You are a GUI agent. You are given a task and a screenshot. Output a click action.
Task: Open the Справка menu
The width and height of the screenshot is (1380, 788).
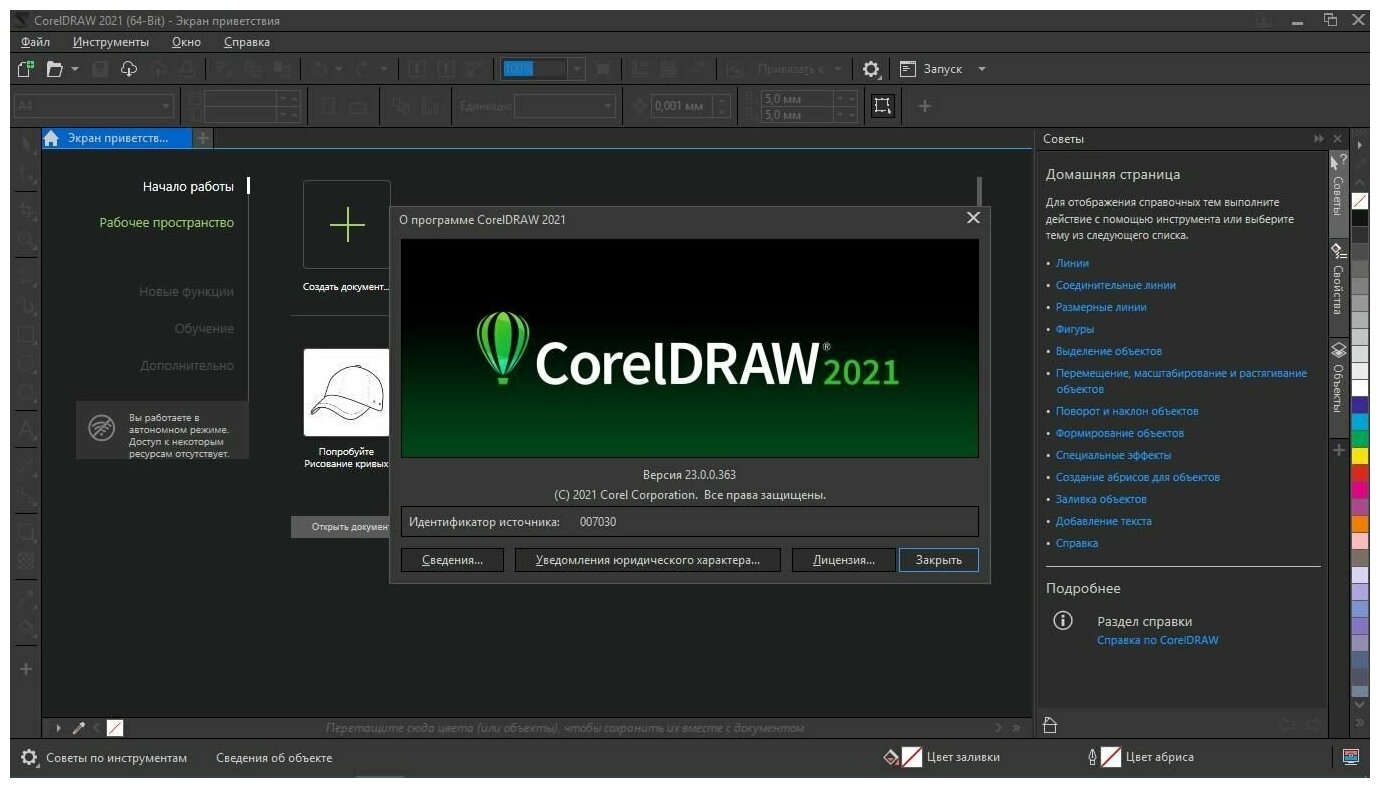coord(247,42)
